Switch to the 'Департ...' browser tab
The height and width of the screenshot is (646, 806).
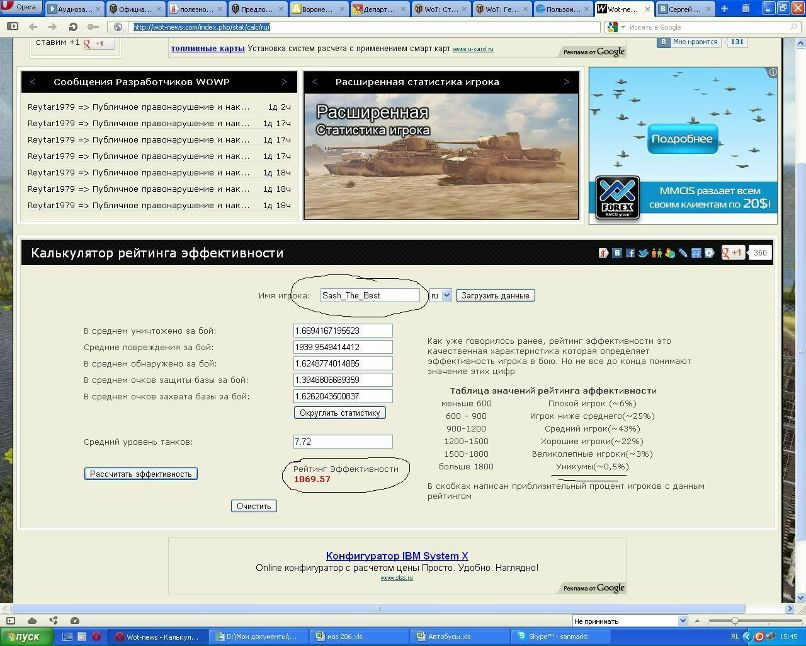[x=381, y=8]
